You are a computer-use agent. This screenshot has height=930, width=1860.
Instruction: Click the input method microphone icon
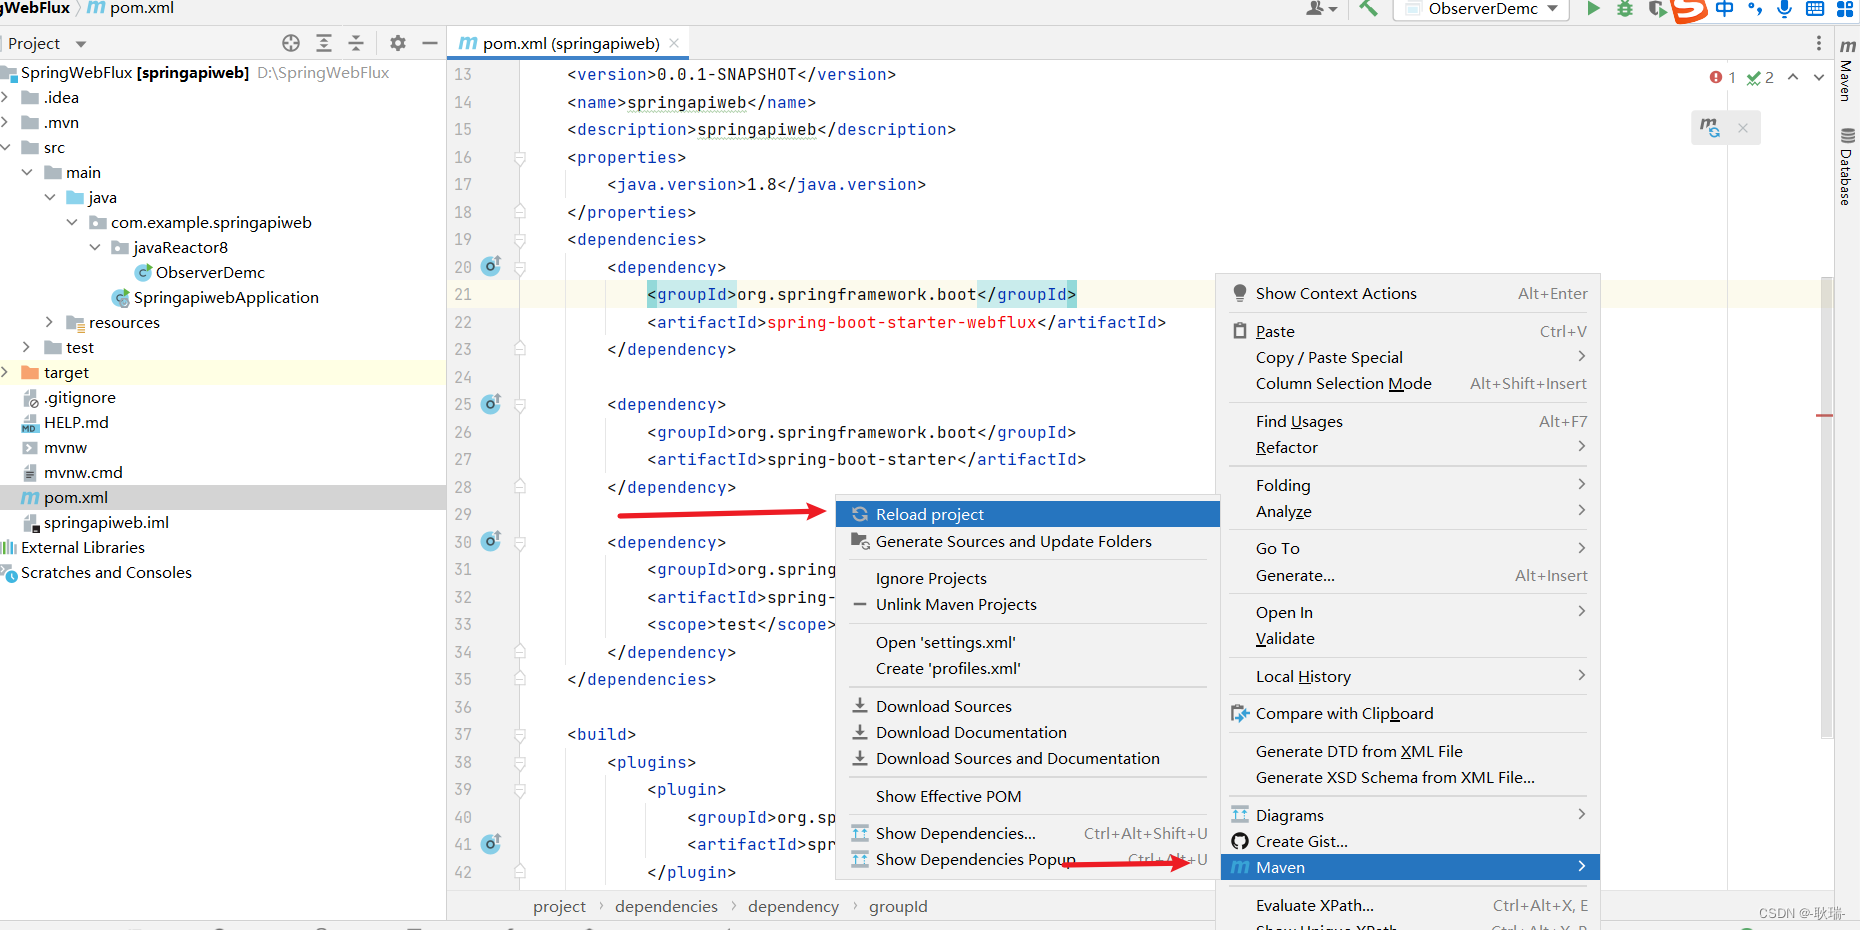click(1784, 9)
